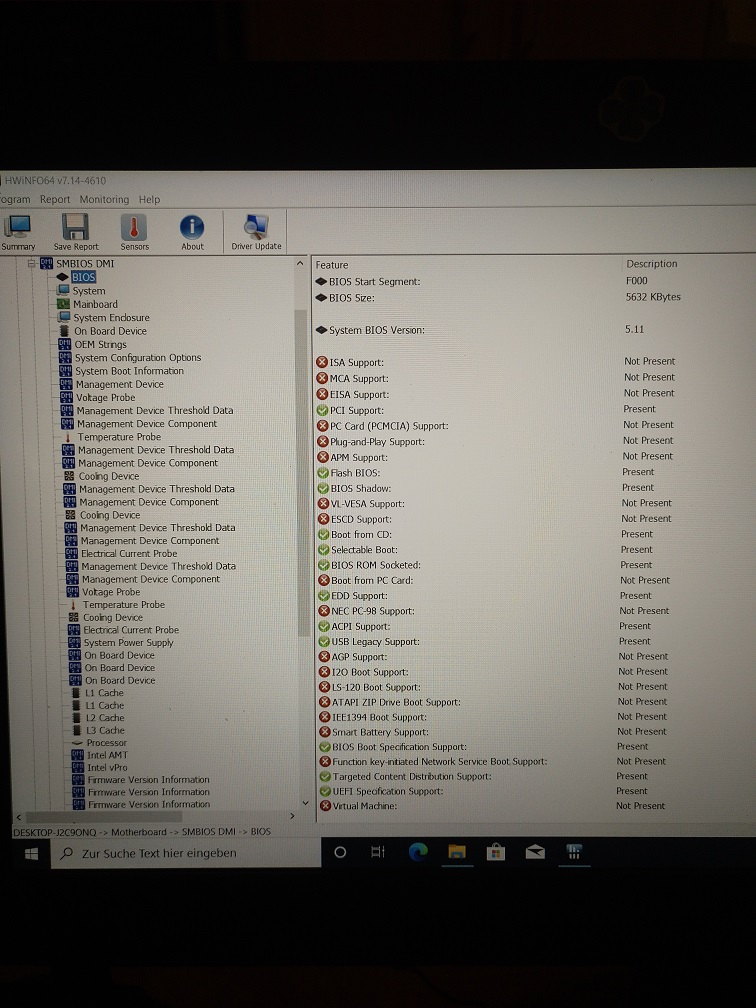Select the ACPI Support row
This screenshot has height=1008, width=756.
pos(534,626)
